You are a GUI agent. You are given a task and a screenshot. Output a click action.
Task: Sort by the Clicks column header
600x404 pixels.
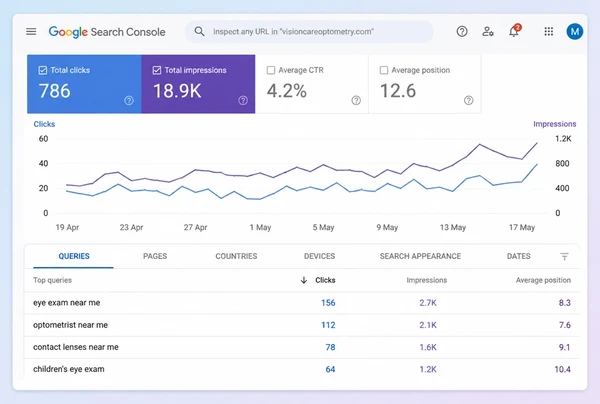pos(325,280)
